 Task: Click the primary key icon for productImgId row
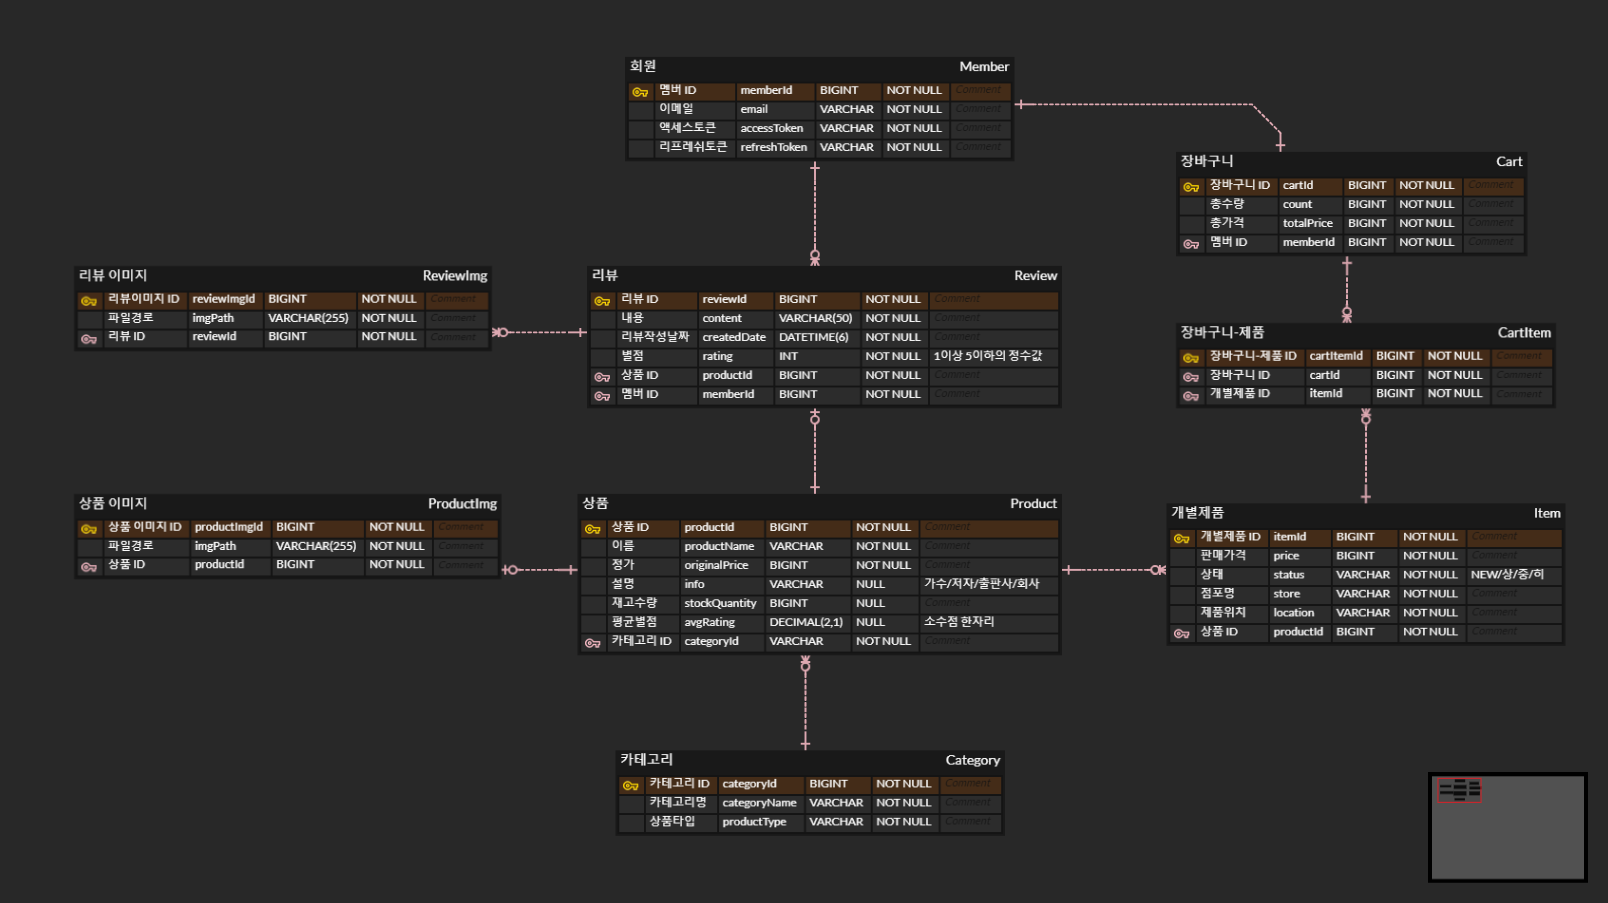pyautogui.click(x=89, y=528)
